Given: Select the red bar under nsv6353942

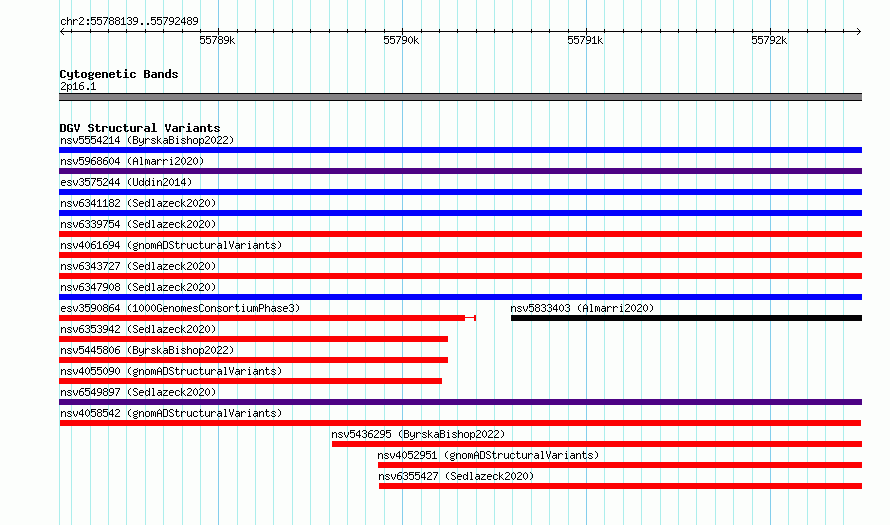Looking at the screenshot, I should tap(254, 339).
